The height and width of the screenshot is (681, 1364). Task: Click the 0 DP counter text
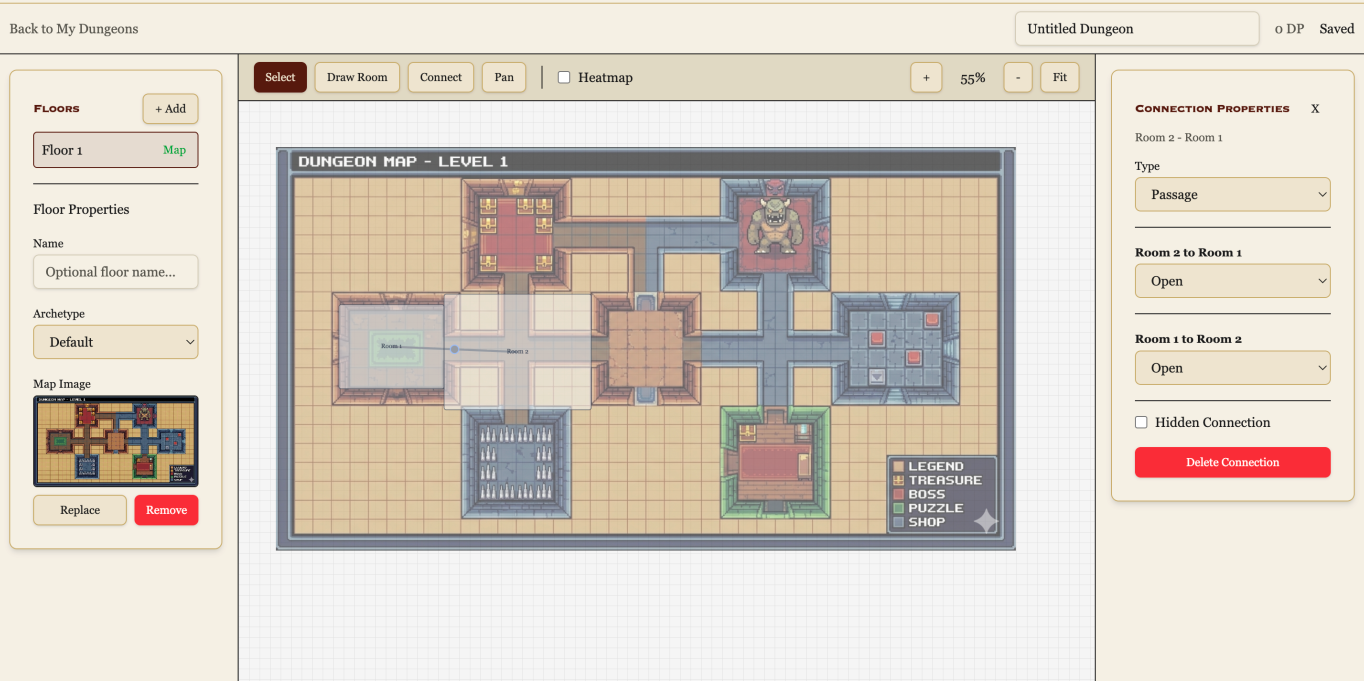1289,29
